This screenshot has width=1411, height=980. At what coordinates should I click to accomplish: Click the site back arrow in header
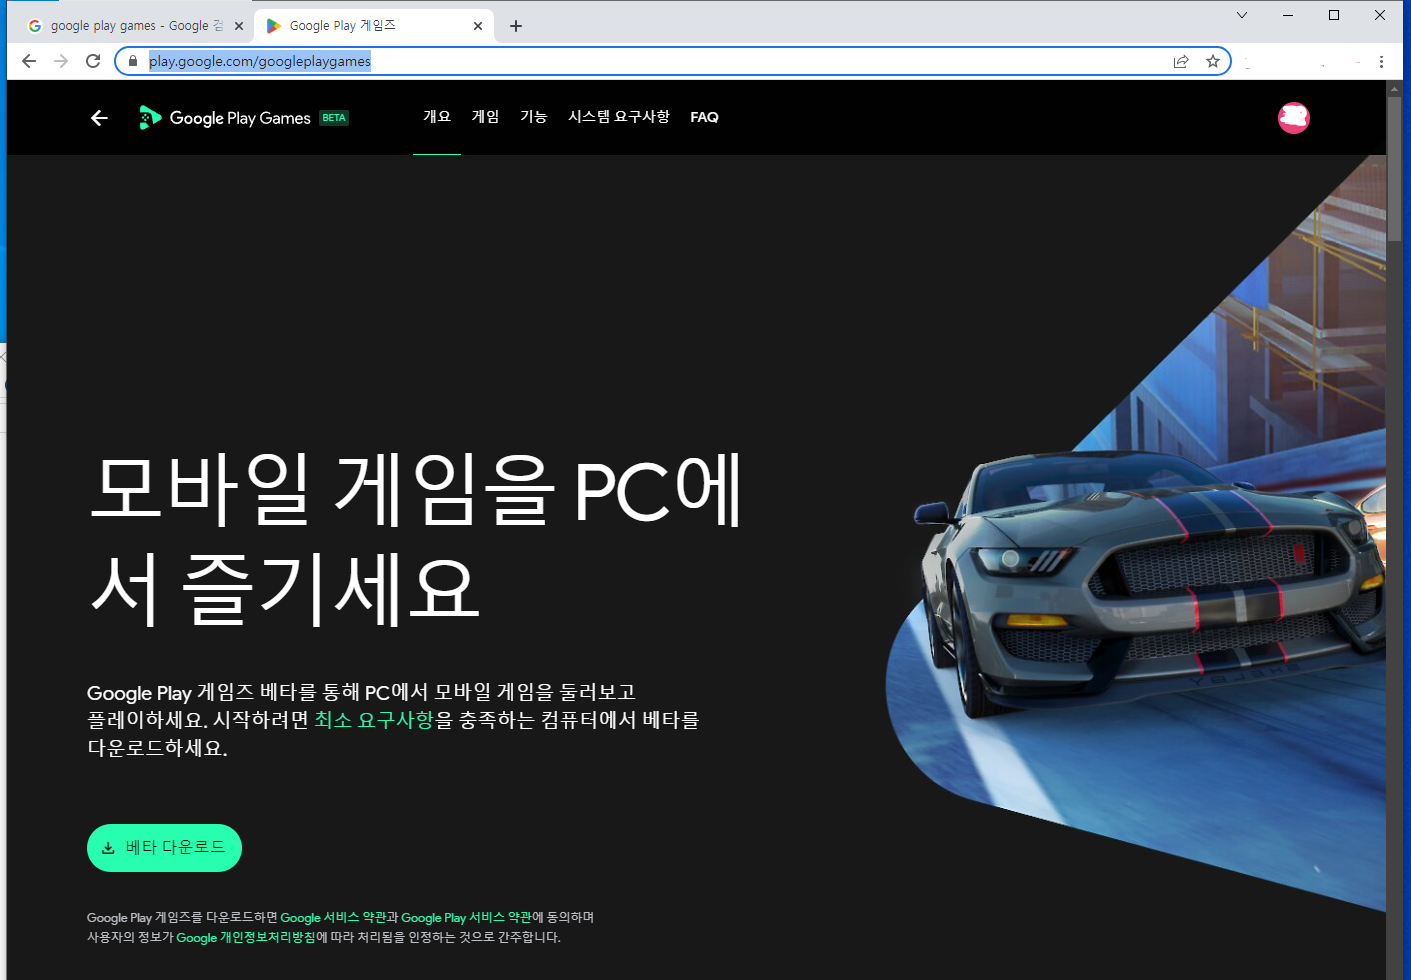[x=99, y=118]
